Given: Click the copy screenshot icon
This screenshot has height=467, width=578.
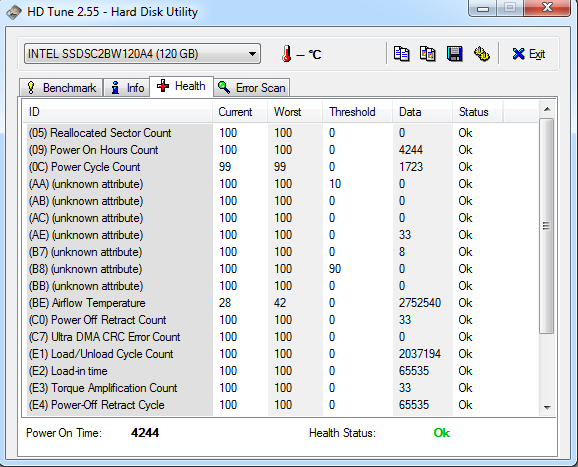Looking at the screenshot, I should point(428,54).
